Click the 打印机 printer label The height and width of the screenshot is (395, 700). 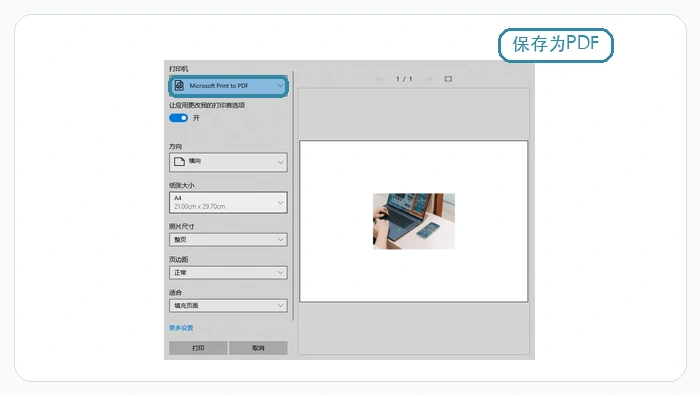[179, 69]
